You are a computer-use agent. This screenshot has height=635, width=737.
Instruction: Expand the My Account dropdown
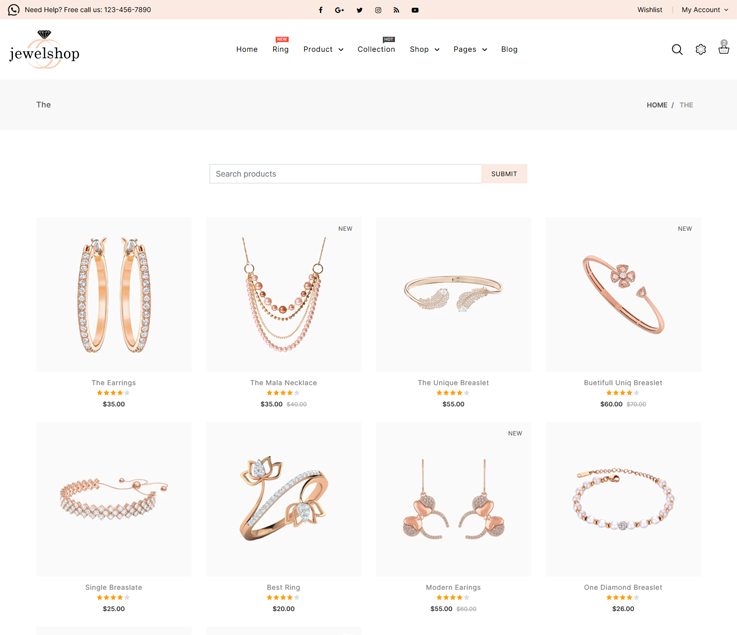click(705, 10)
